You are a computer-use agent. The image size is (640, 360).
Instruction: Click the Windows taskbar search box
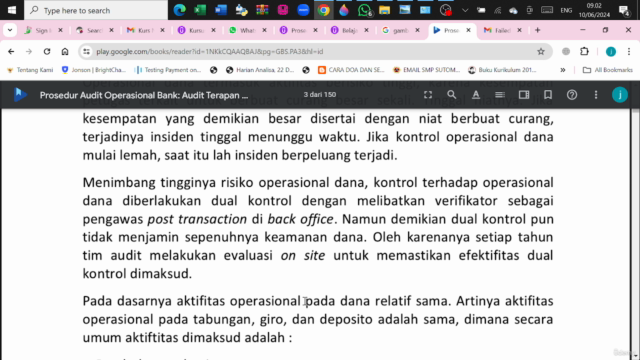[x=96, y=10]
